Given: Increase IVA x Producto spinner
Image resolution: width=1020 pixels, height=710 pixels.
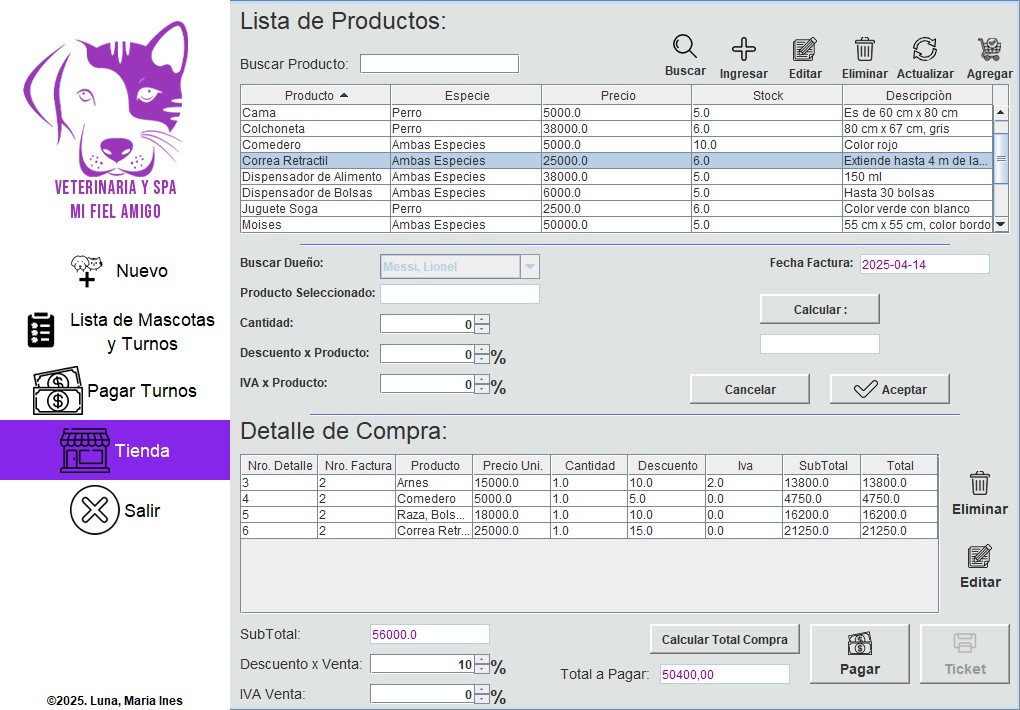Looking at the screenshot, I should point(482,379).
